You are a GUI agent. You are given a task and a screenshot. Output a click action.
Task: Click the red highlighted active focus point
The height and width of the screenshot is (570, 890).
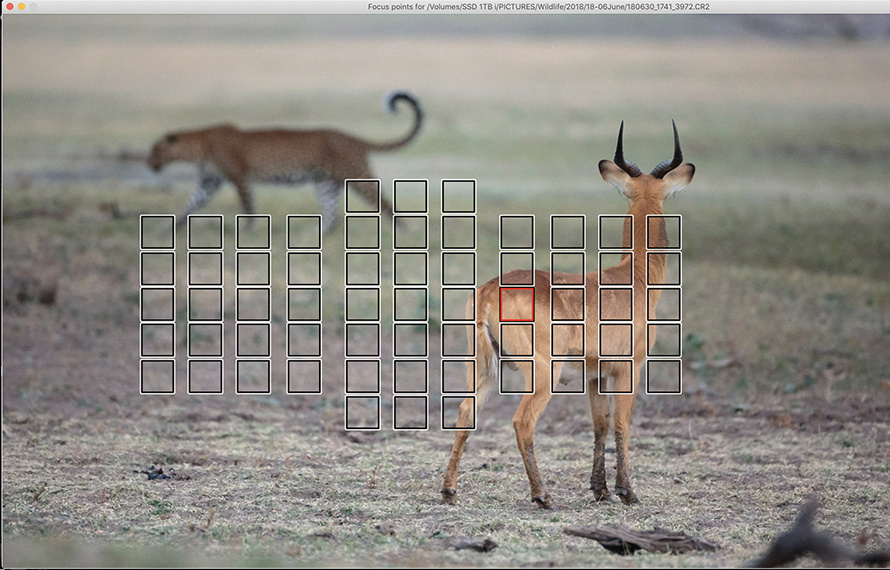[x=517, y=304]
